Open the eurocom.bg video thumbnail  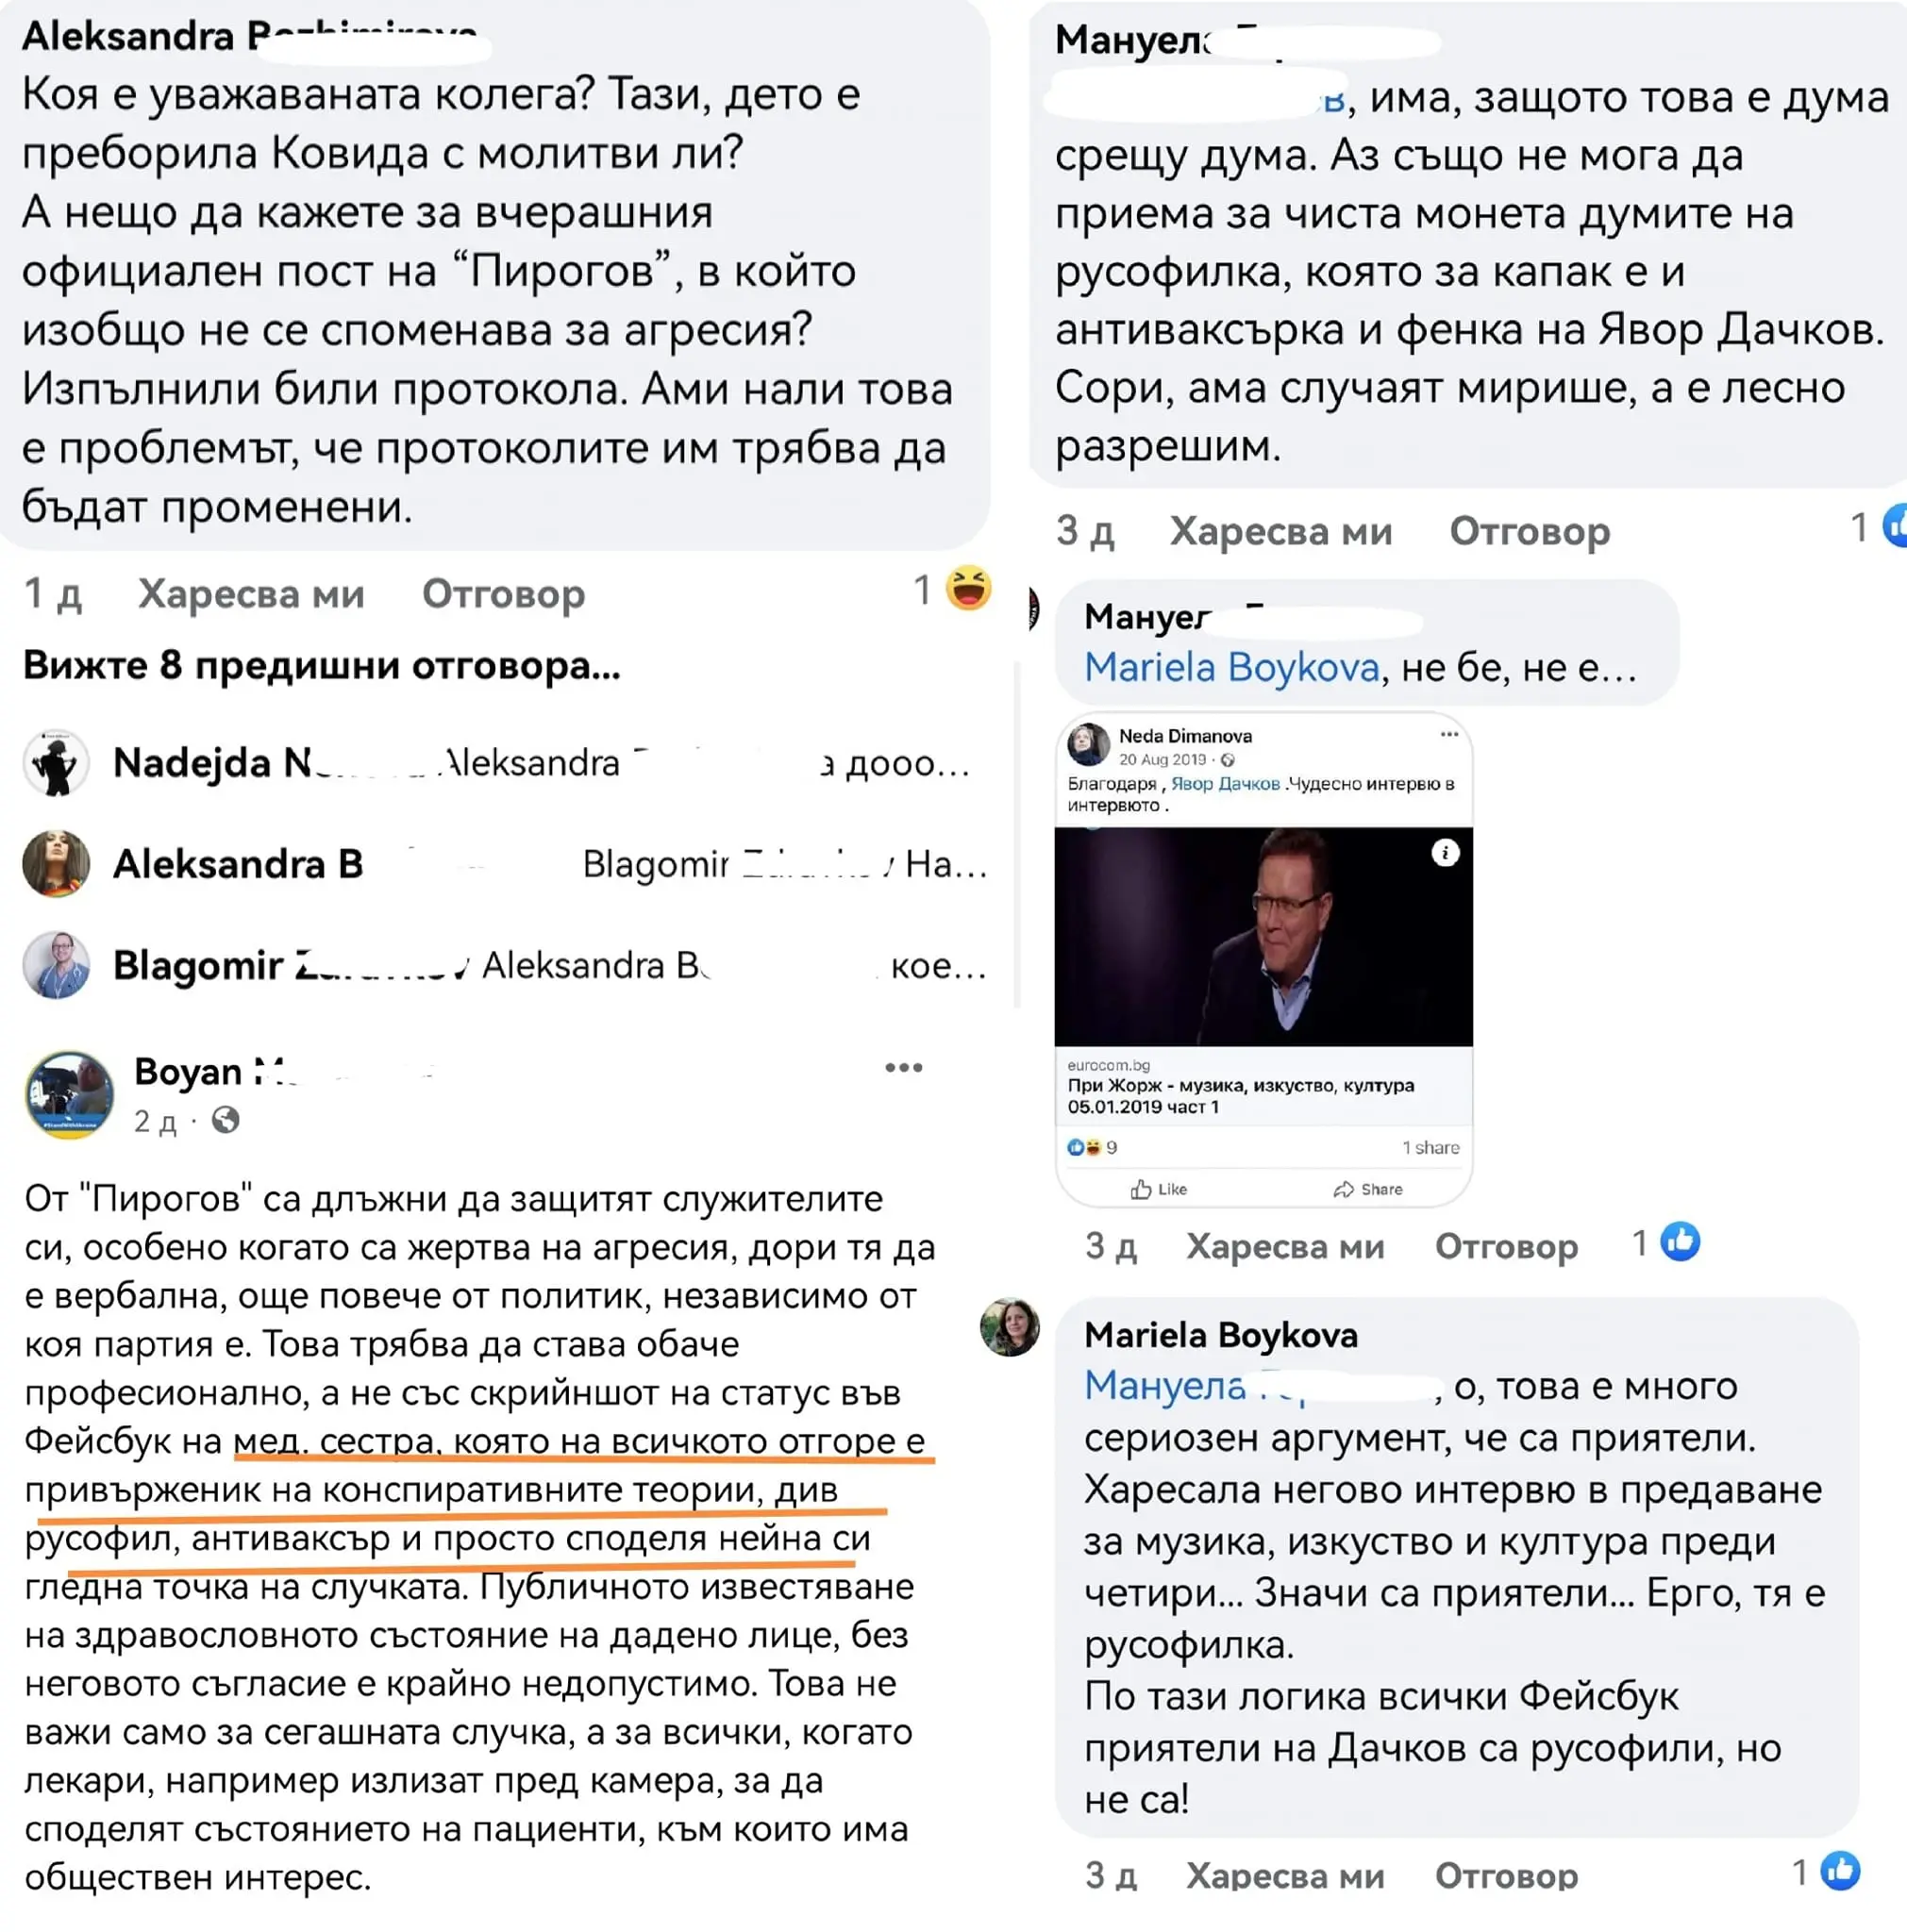coord(1263,936)
